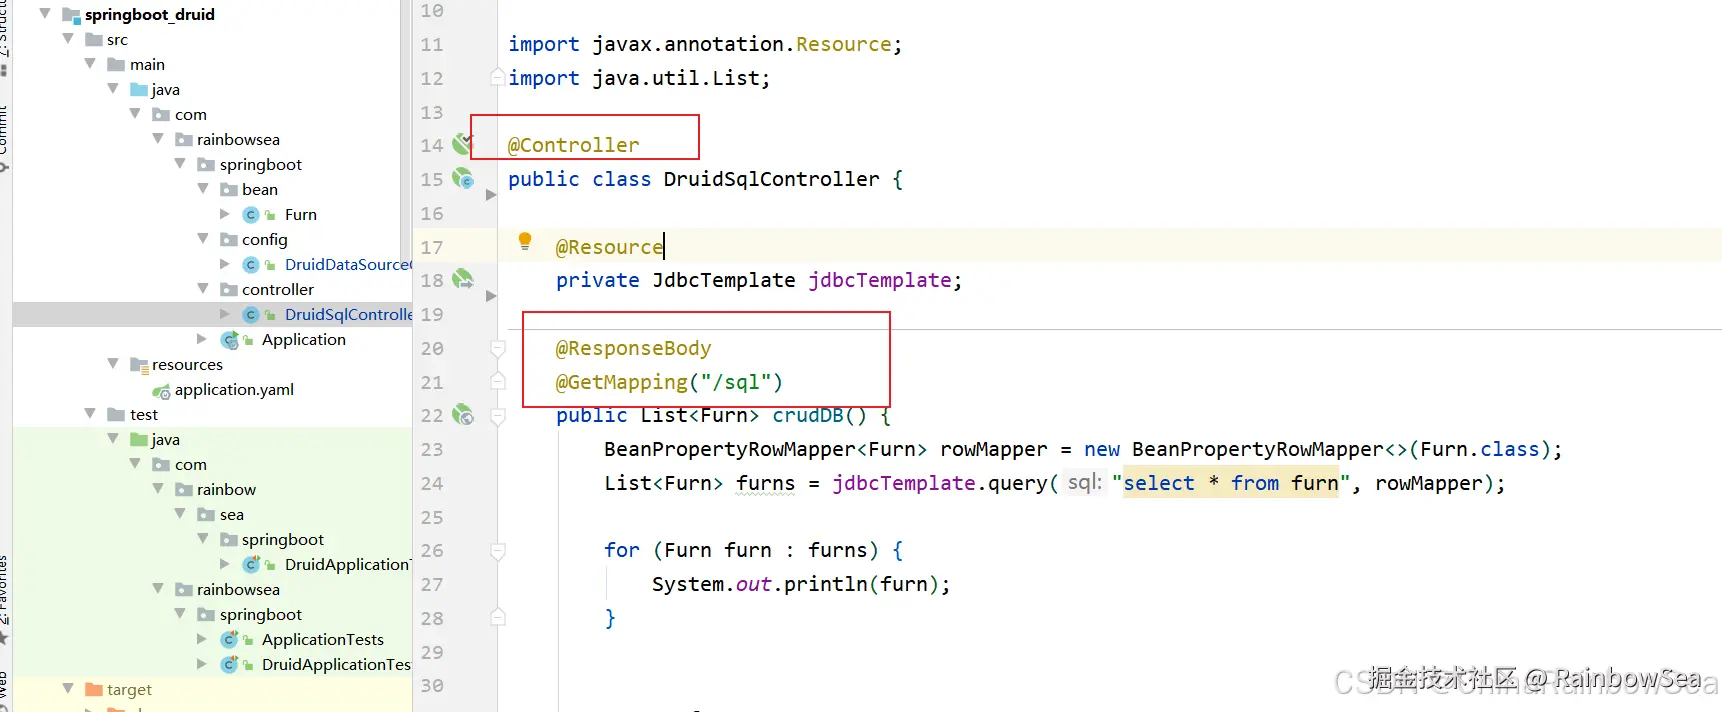Open ApplicationTests class
Viewport: 1722px width, 712px height.
click(x=322, y=639)
